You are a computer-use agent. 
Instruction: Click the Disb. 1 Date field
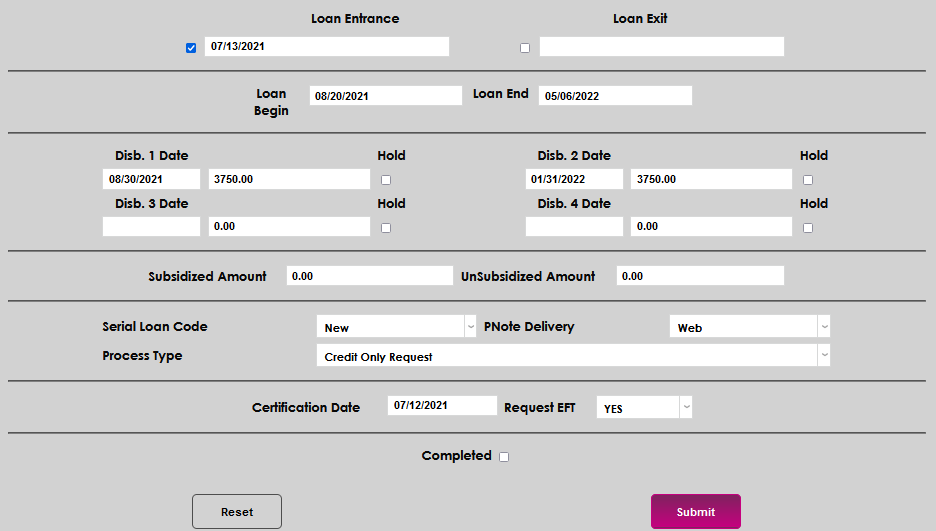(151, 179)
